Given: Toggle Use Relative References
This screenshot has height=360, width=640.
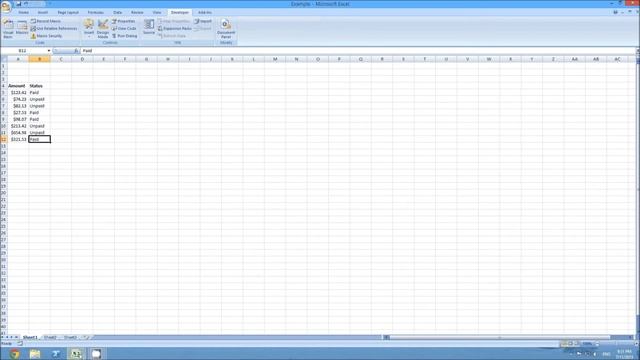Looking at the screenshot, I should click(54, 28).
